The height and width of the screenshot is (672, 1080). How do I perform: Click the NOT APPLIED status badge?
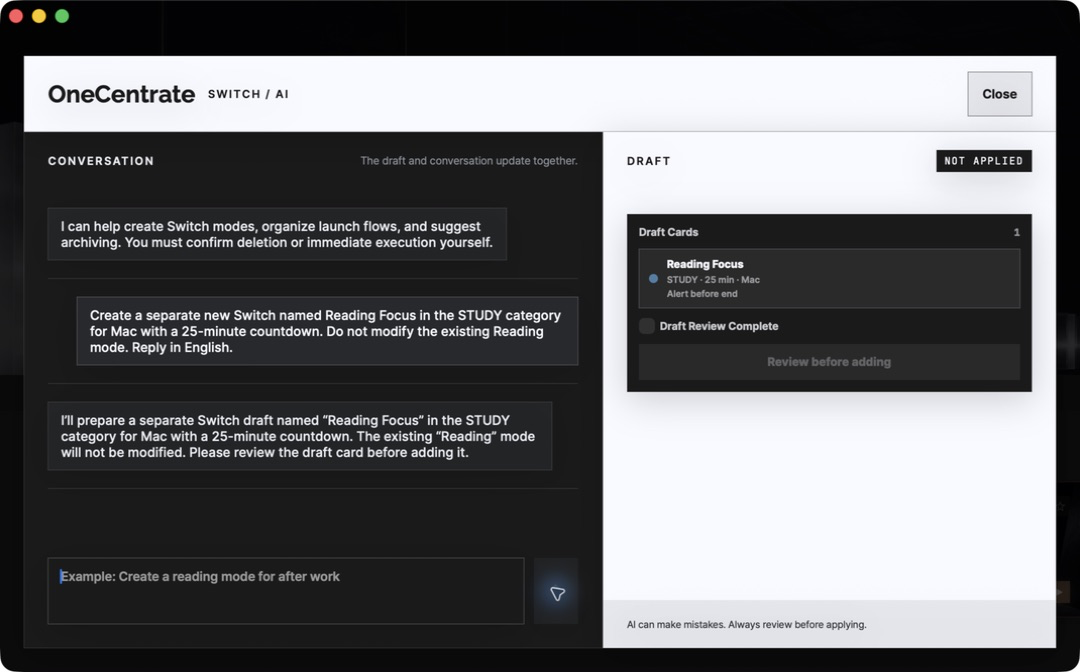point(984,161)
